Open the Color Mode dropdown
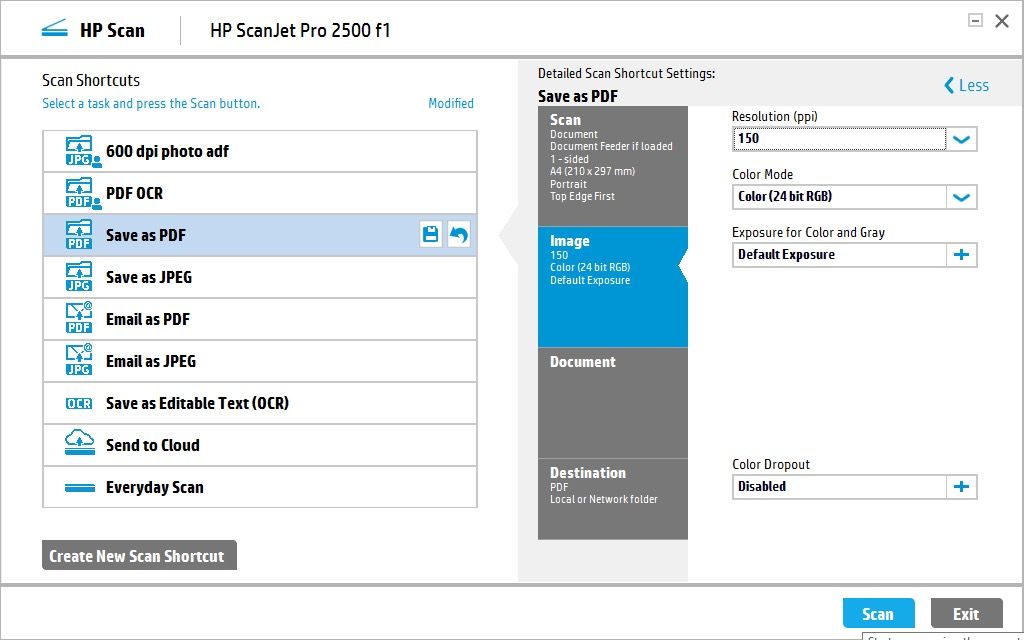1024x640 pixels. 960,197
